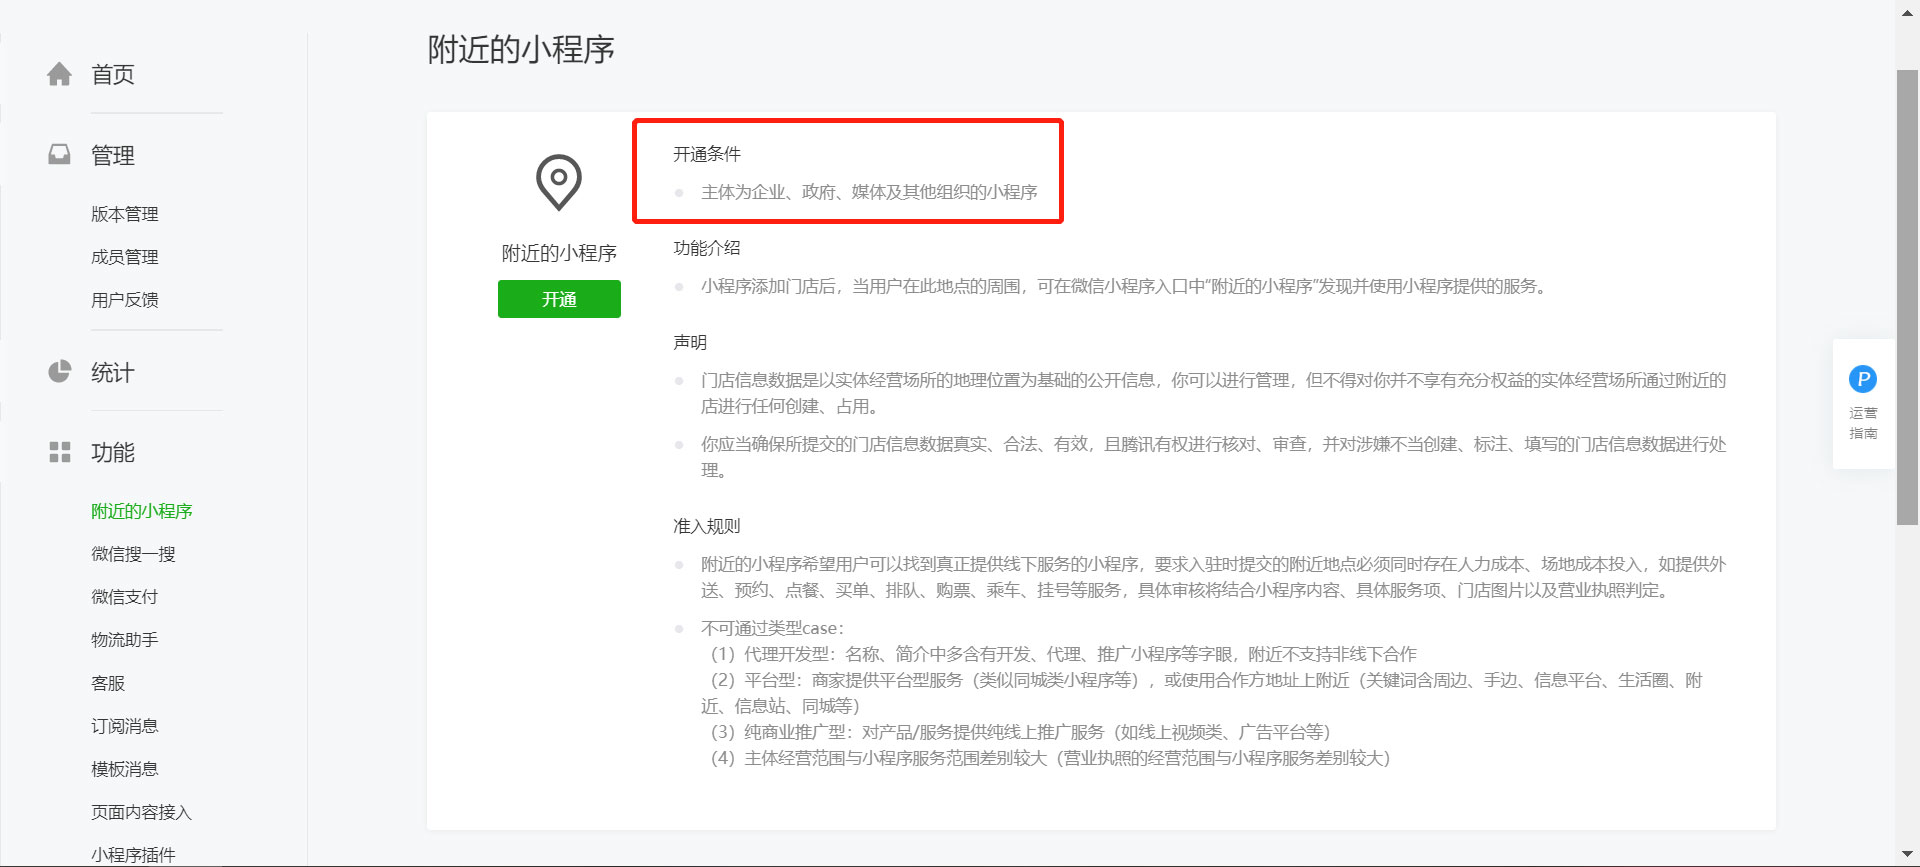Image resolution: width=1920 pixels, height=867 pixels.
Task: Go to 成员管理
Action: pos(125,257)
